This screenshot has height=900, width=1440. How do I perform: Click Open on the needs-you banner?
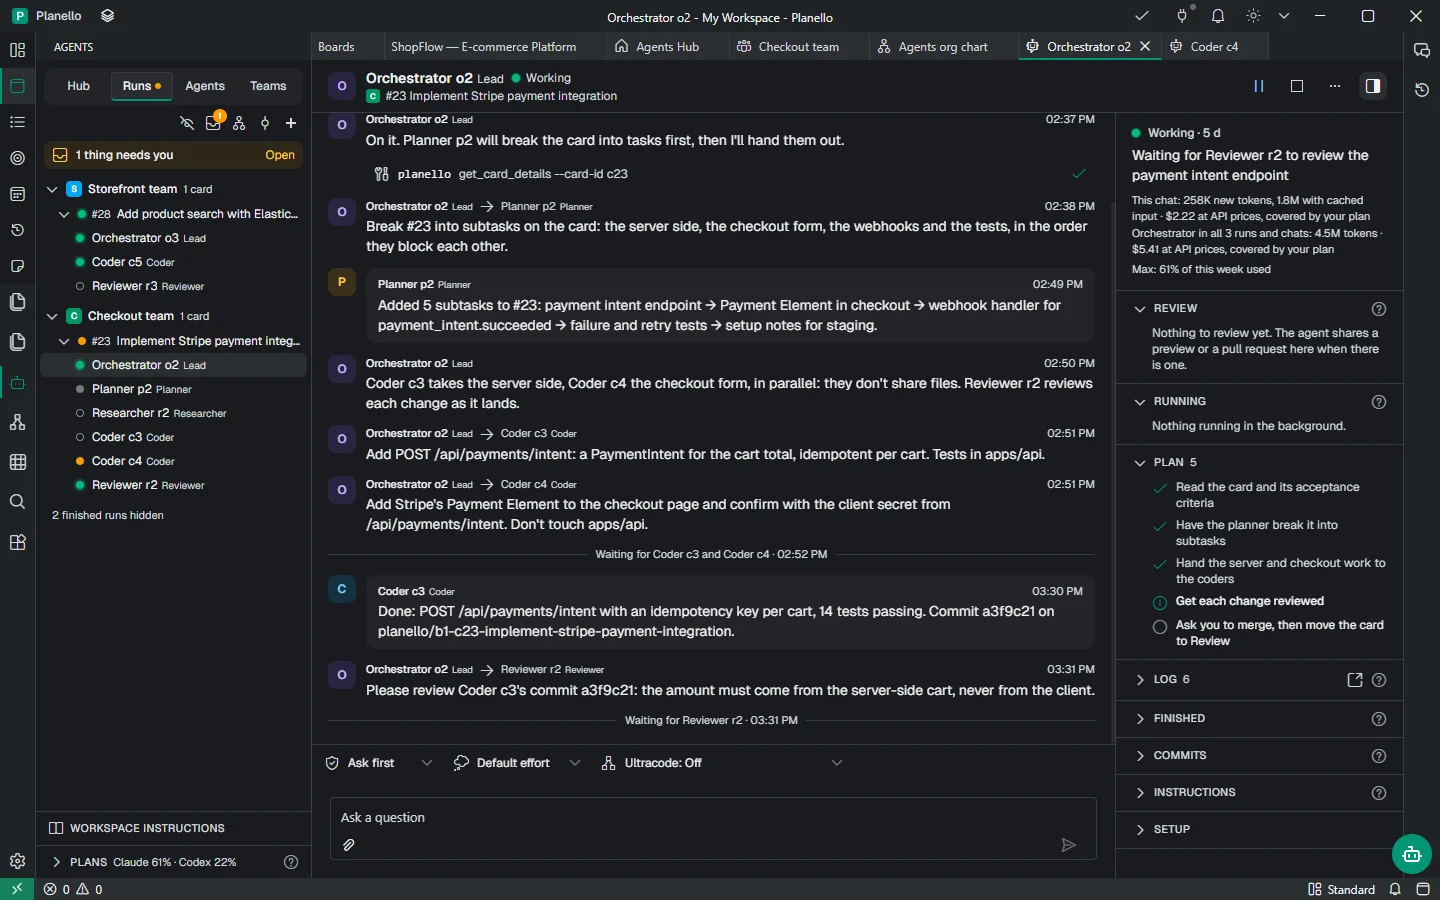tap(280, 155)
